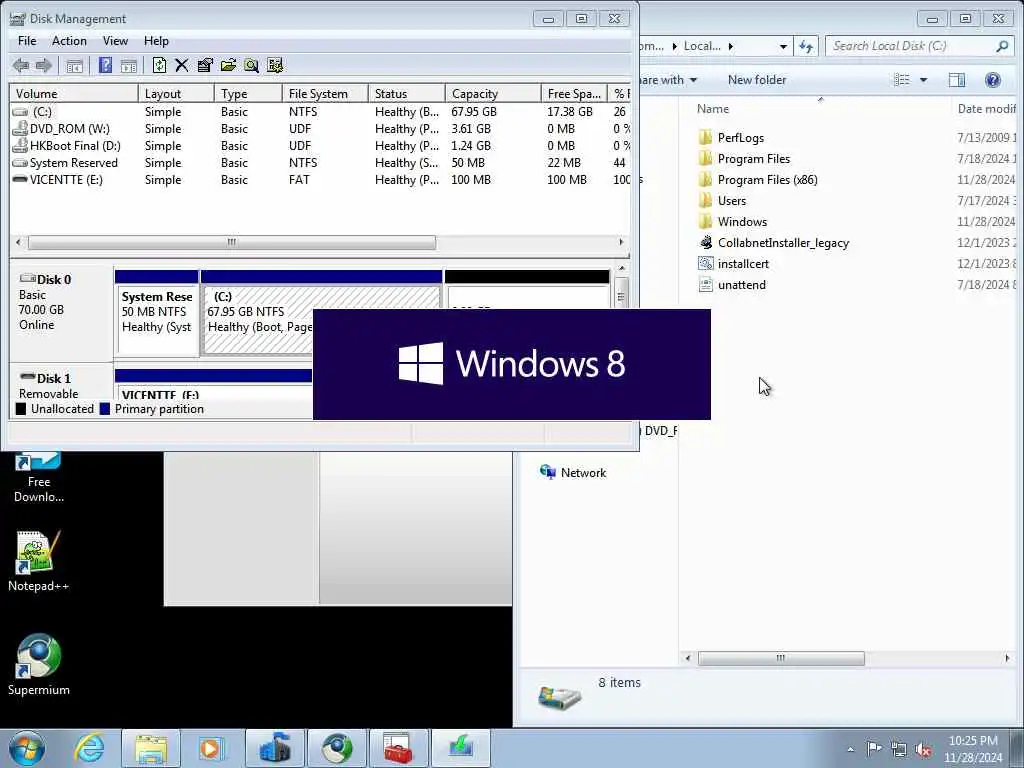Select the System Reserved volume row
Image resolution: width=1024 pixels, height=768 pixels.
320,163
